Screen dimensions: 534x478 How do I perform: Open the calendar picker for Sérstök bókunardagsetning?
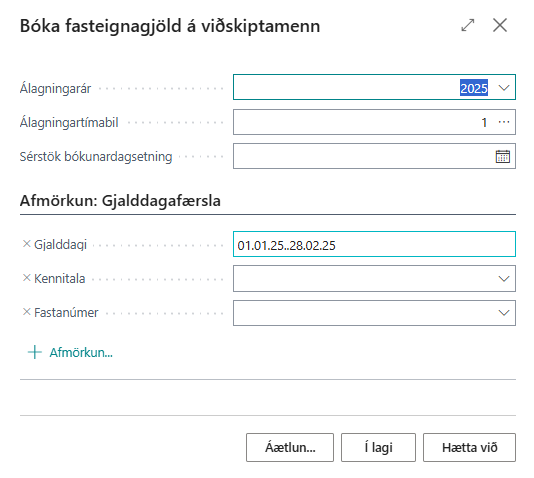(x=503, y=157)
